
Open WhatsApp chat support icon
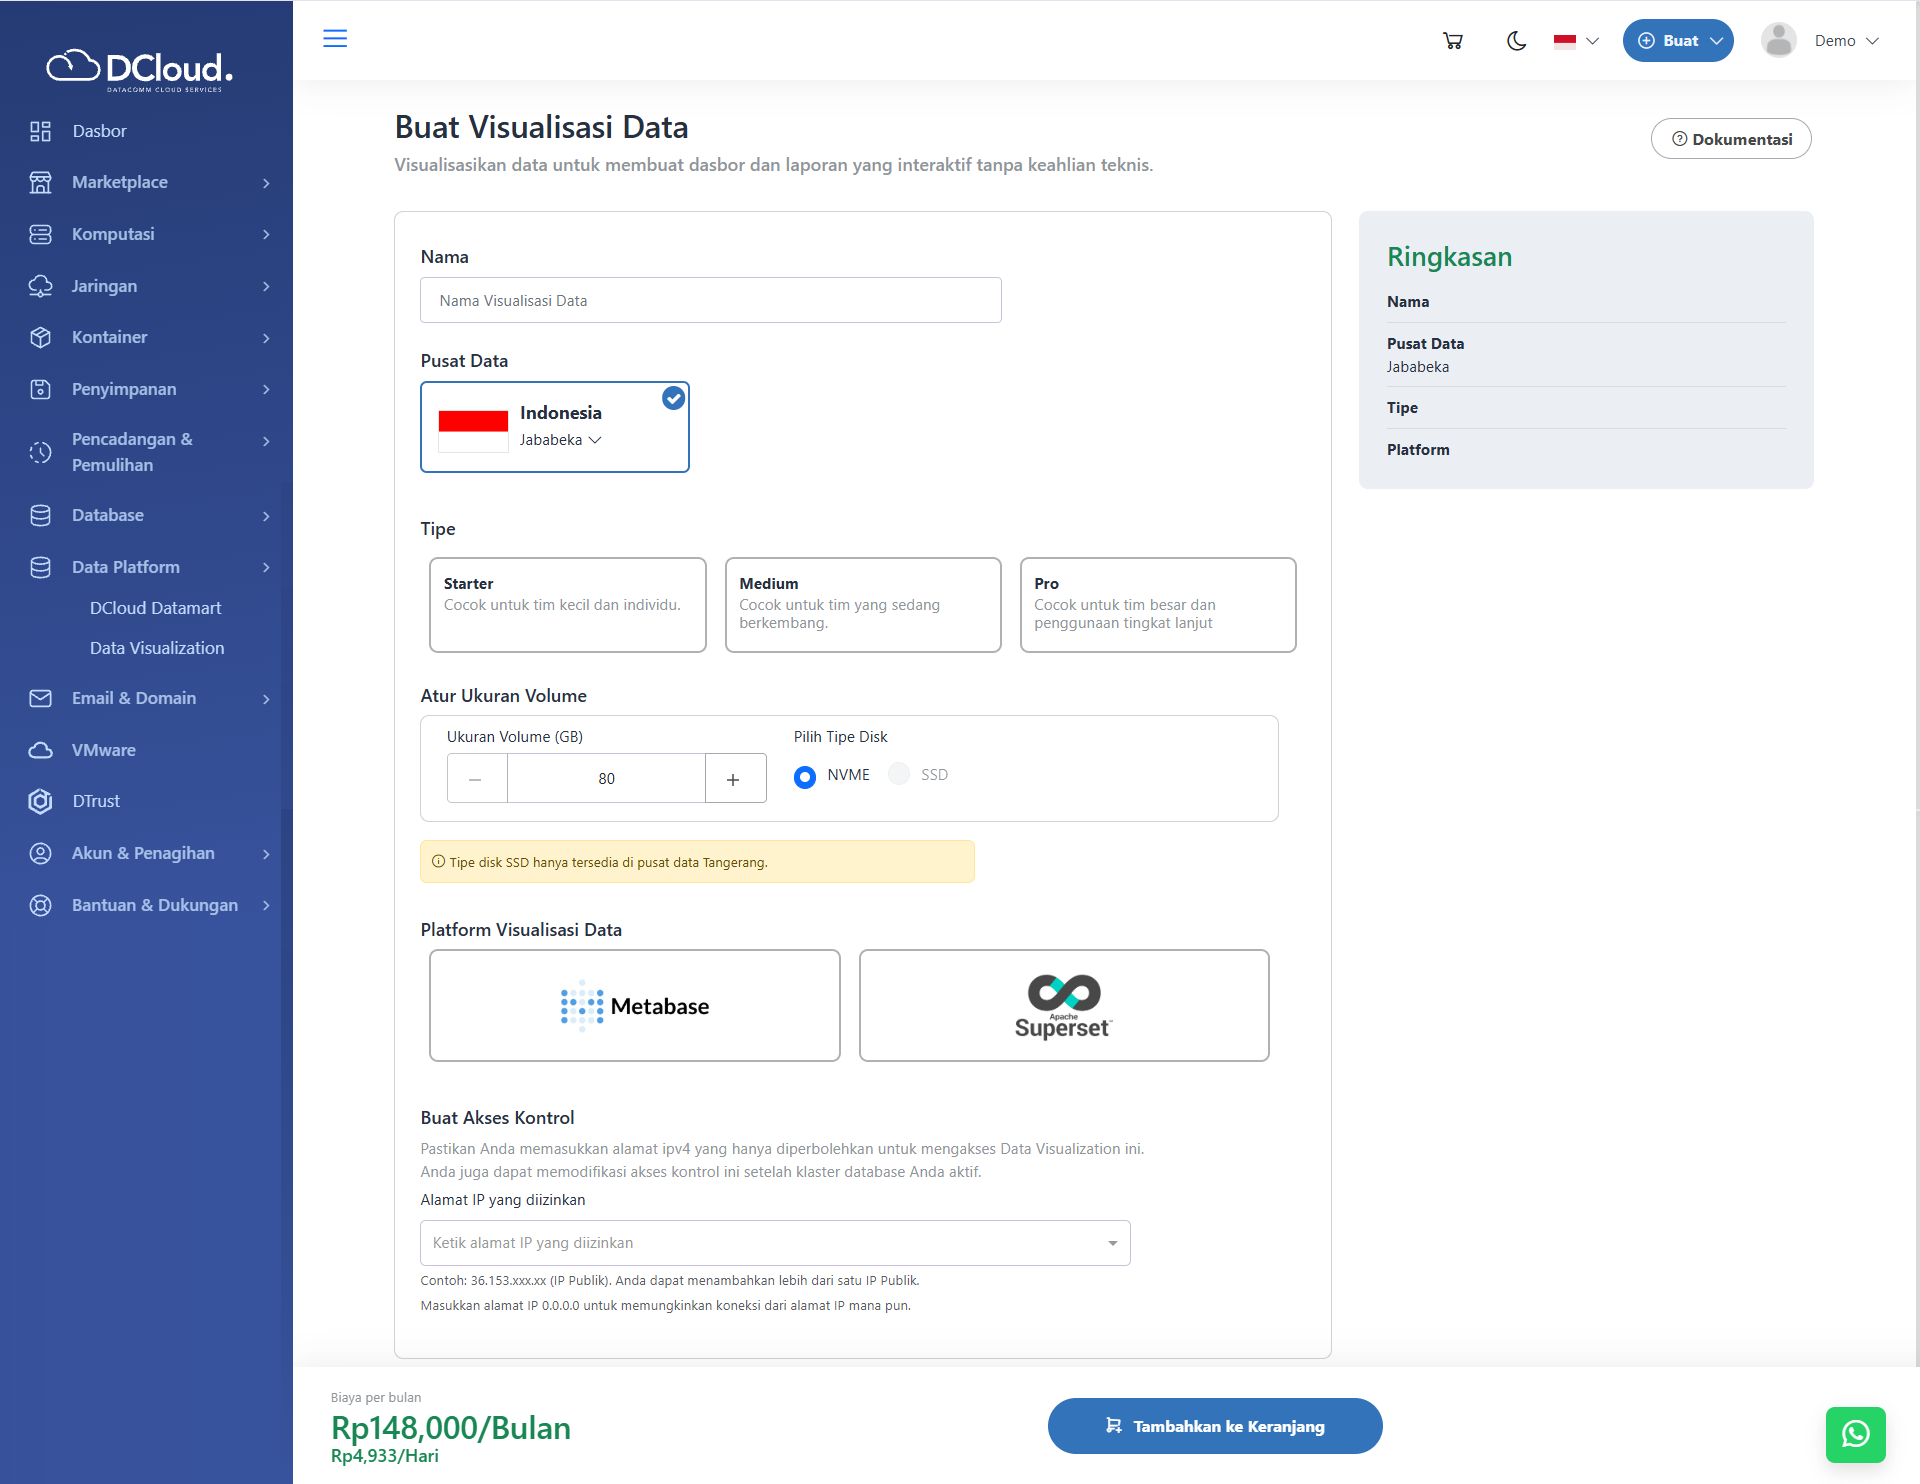click(1855, 1434)
